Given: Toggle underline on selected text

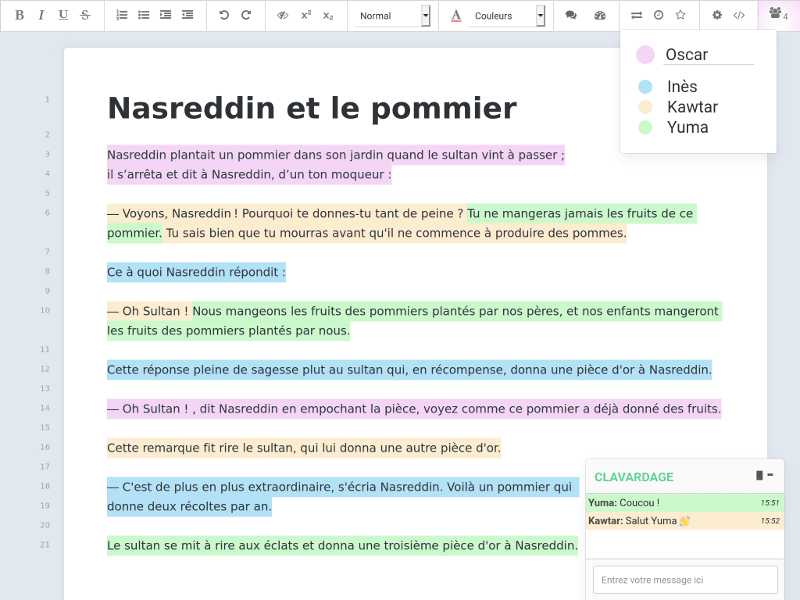Looking at the screenshot, I should point(64,15).
